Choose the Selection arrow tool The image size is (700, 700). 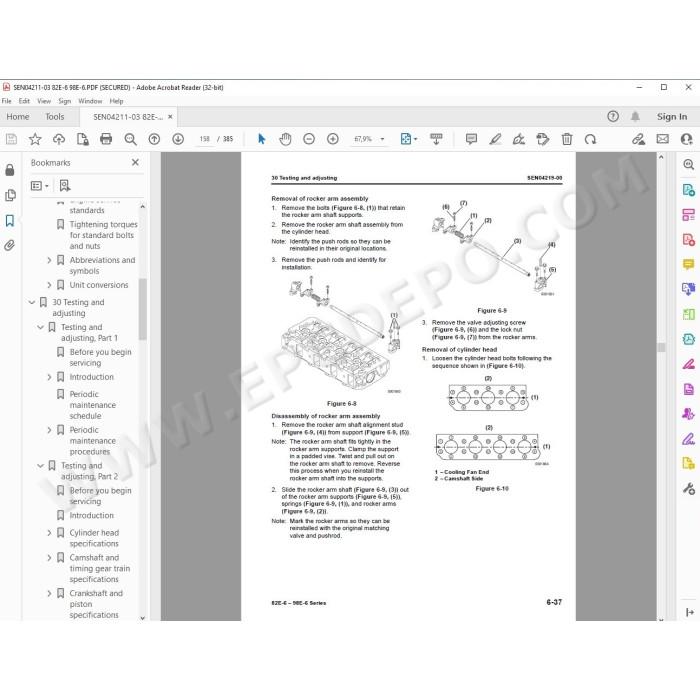click(262, 139)
